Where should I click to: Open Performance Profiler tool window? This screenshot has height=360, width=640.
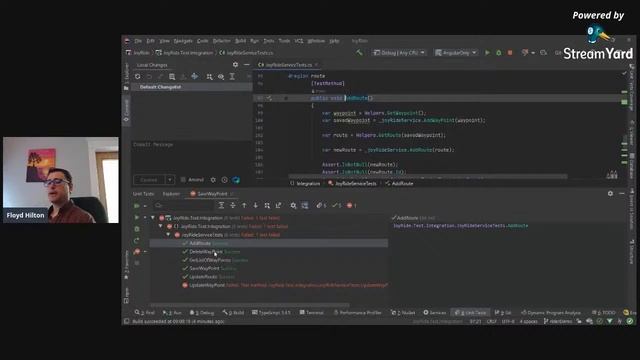(358, 313)
